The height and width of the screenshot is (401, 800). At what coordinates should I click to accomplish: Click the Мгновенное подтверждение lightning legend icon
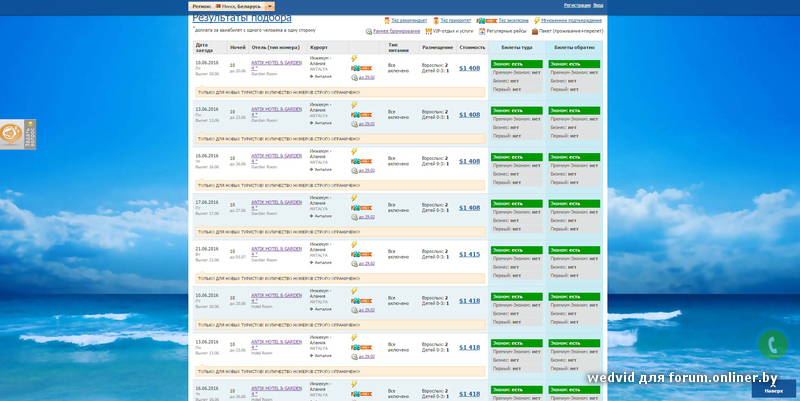pos(537,20)
